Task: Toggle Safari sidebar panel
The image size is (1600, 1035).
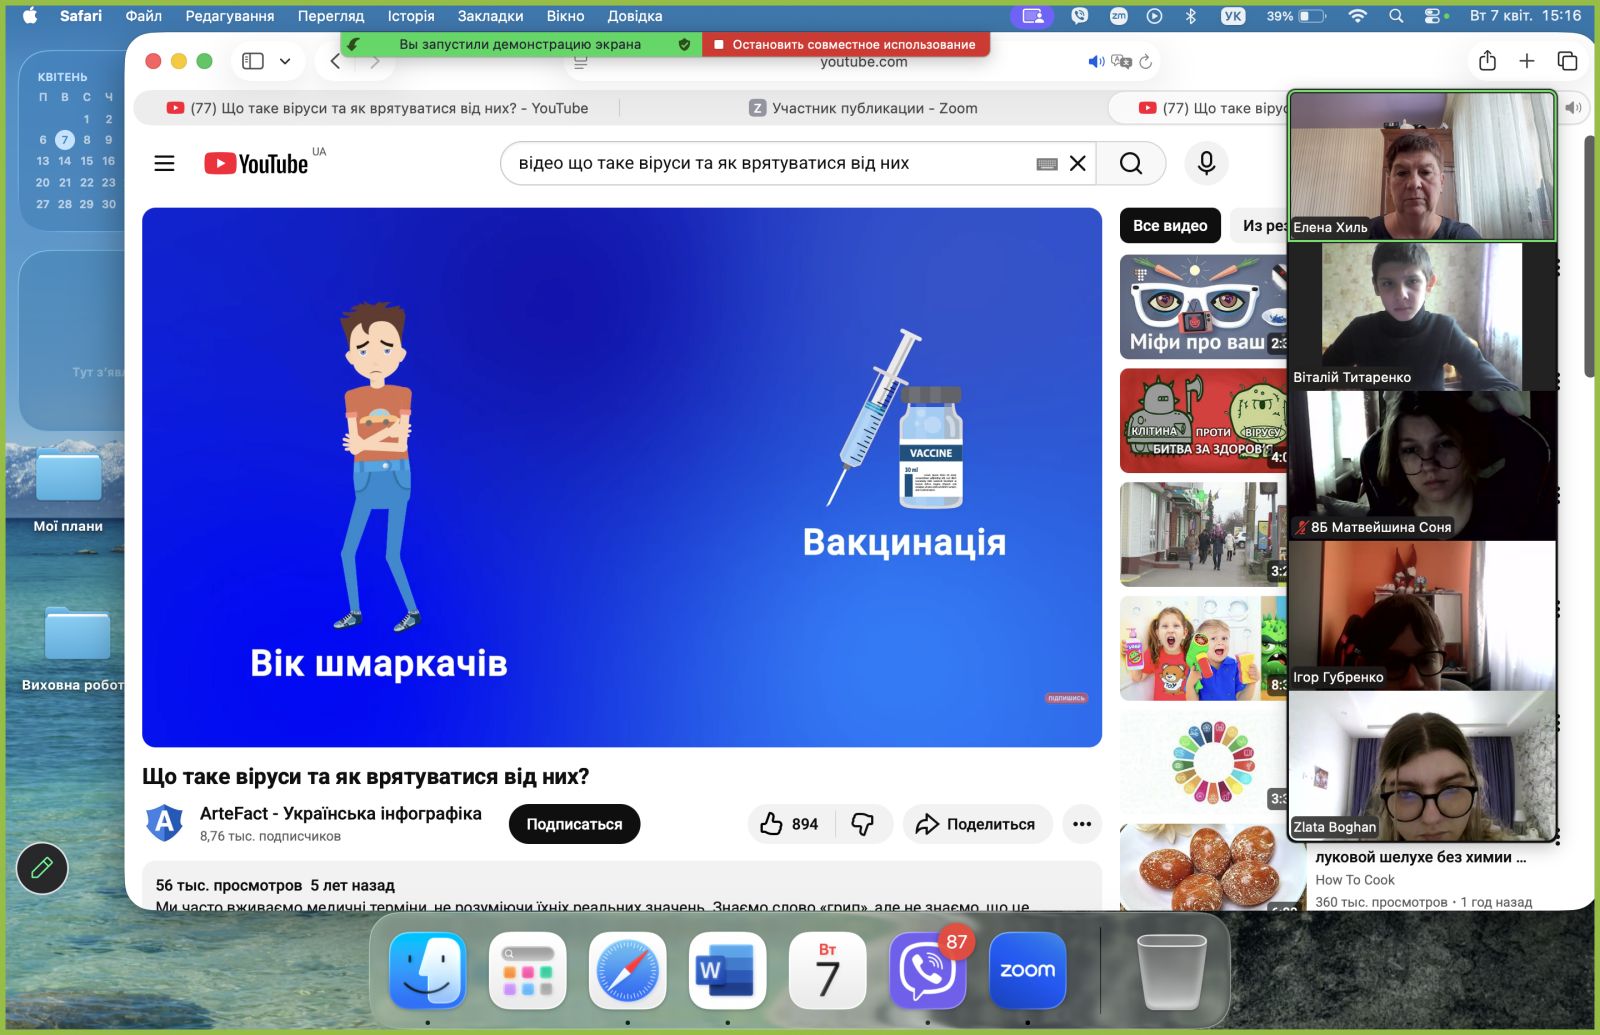Action: [x=253, y=61]
